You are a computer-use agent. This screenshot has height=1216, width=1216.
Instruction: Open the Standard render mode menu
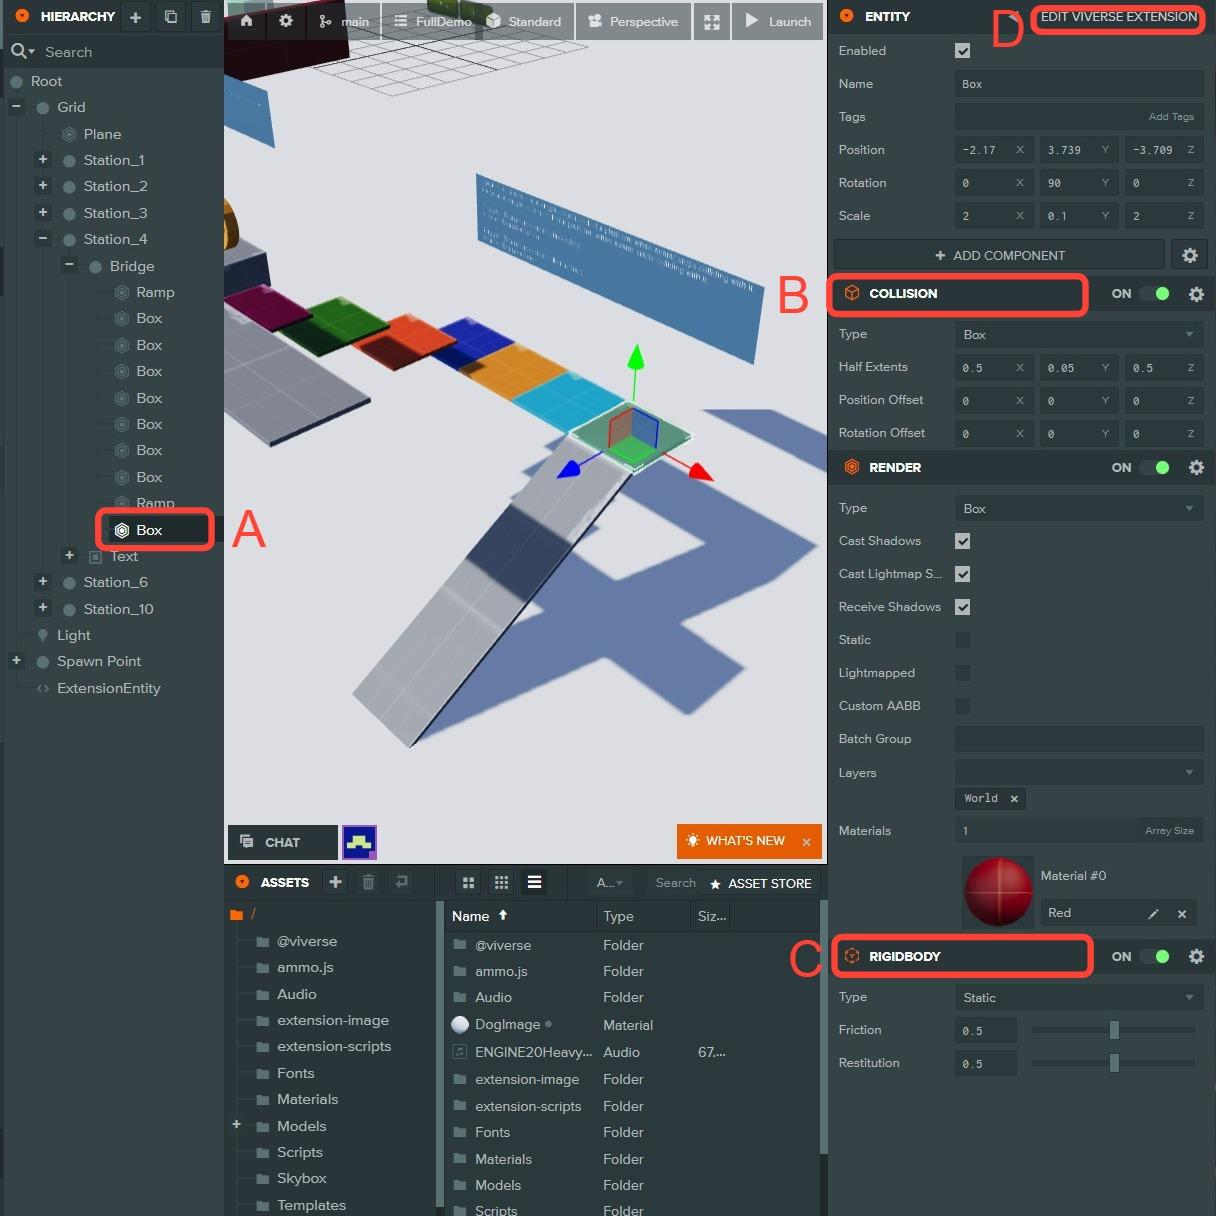(524, 22)
